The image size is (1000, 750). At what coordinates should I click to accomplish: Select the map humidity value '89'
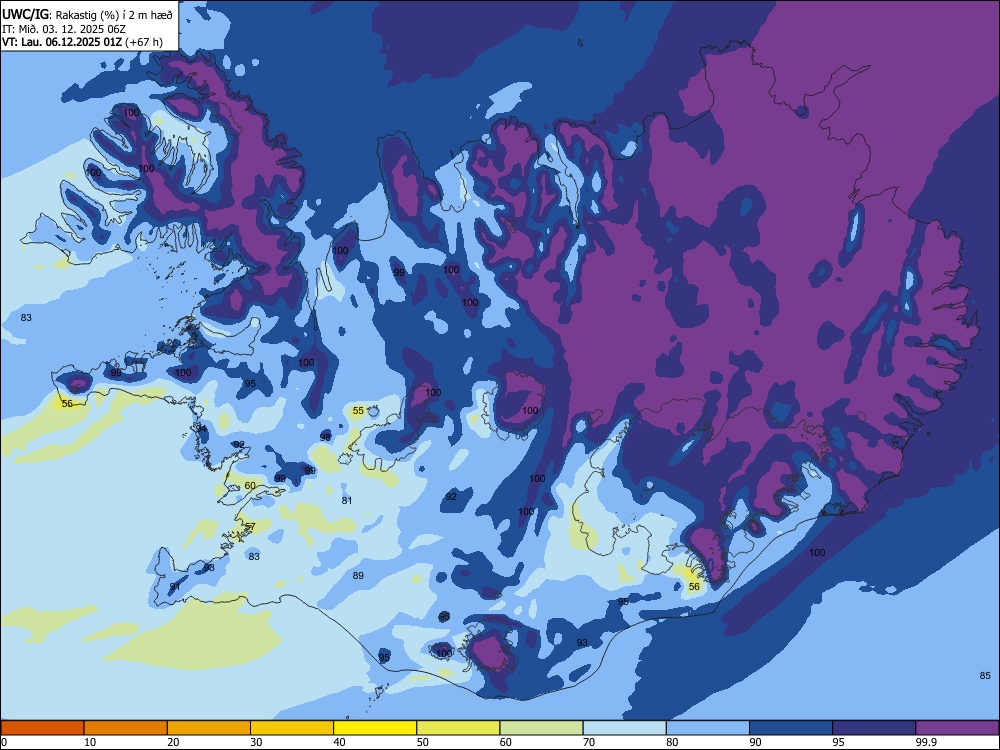click(358, 575)
